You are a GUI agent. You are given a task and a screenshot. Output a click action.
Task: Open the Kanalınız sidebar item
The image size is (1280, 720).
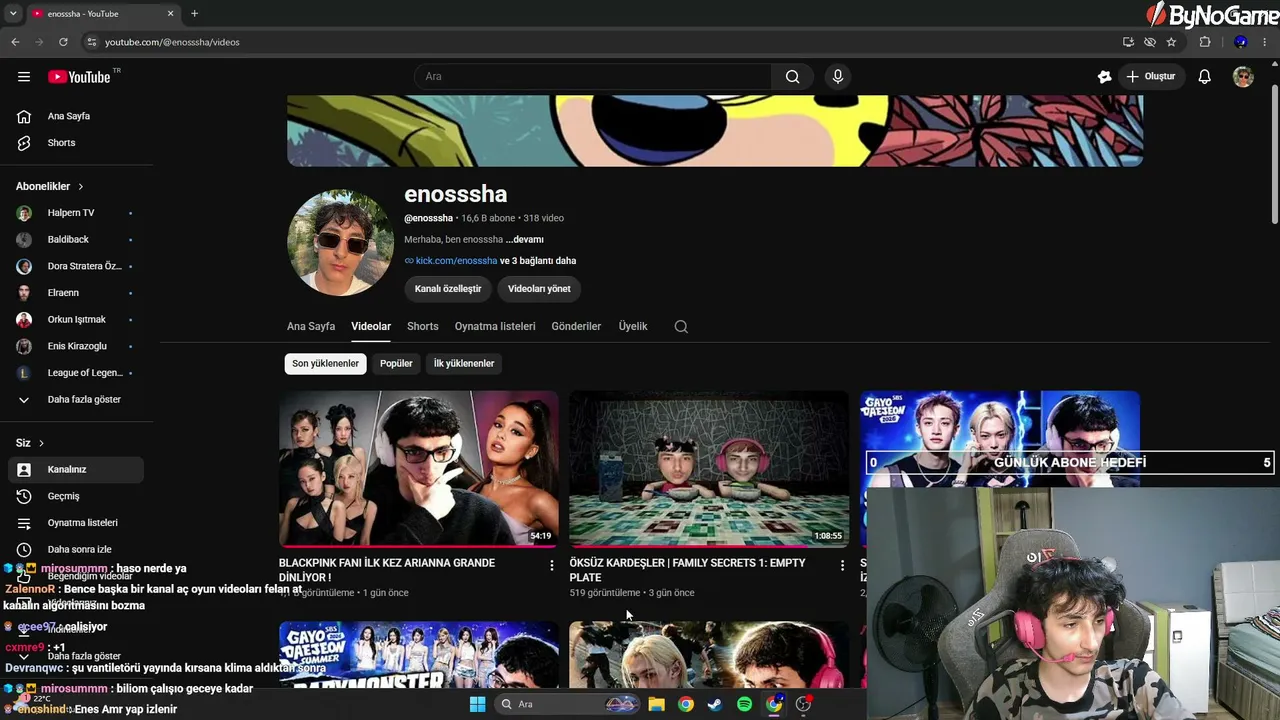click(x=76, y=470)
